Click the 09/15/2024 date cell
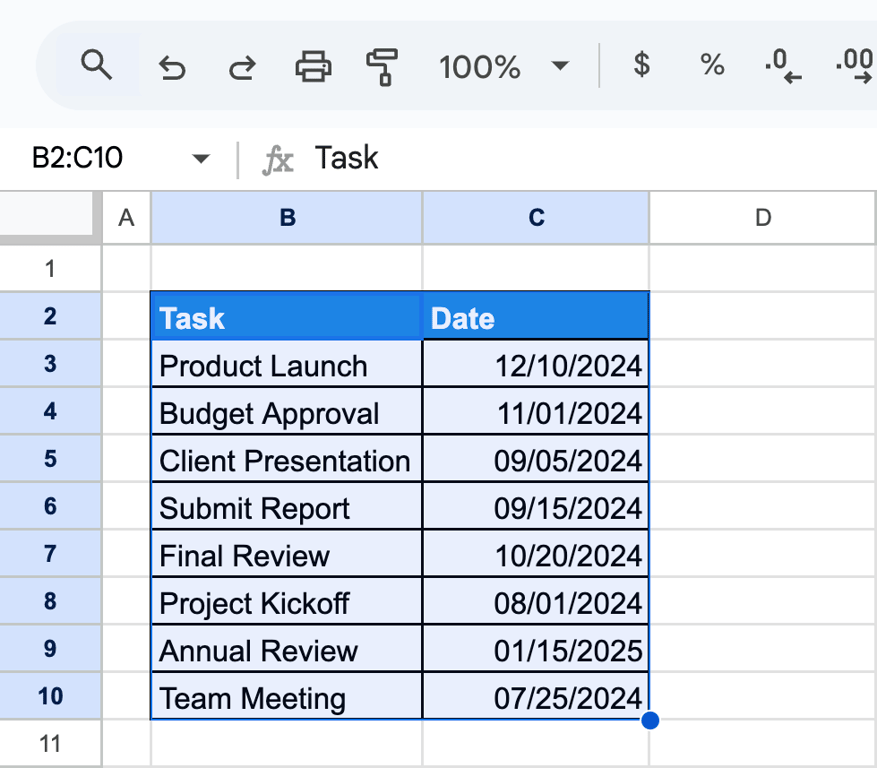877x768 pixels. pos(536,506)
